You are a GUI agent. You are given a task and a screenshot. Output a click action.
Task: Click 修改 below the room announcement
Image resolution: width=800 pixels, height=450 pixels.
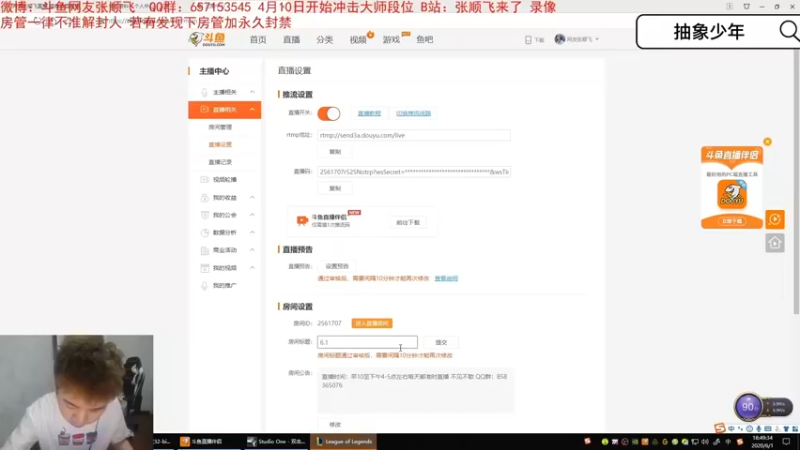335,424
